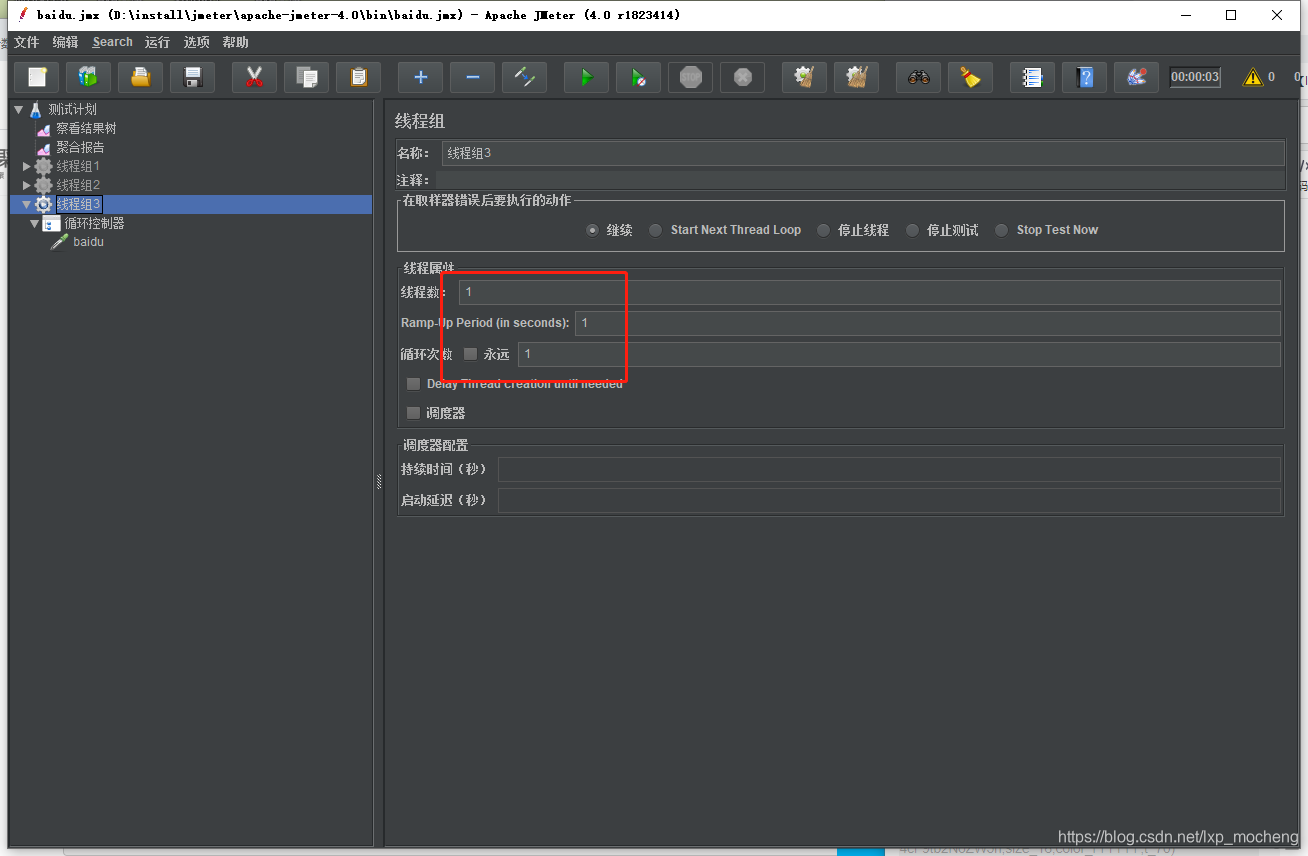The width and height of the screenshot is (1308, 856).
Task: Select the 继续 radio button
Action: (593, 230)
